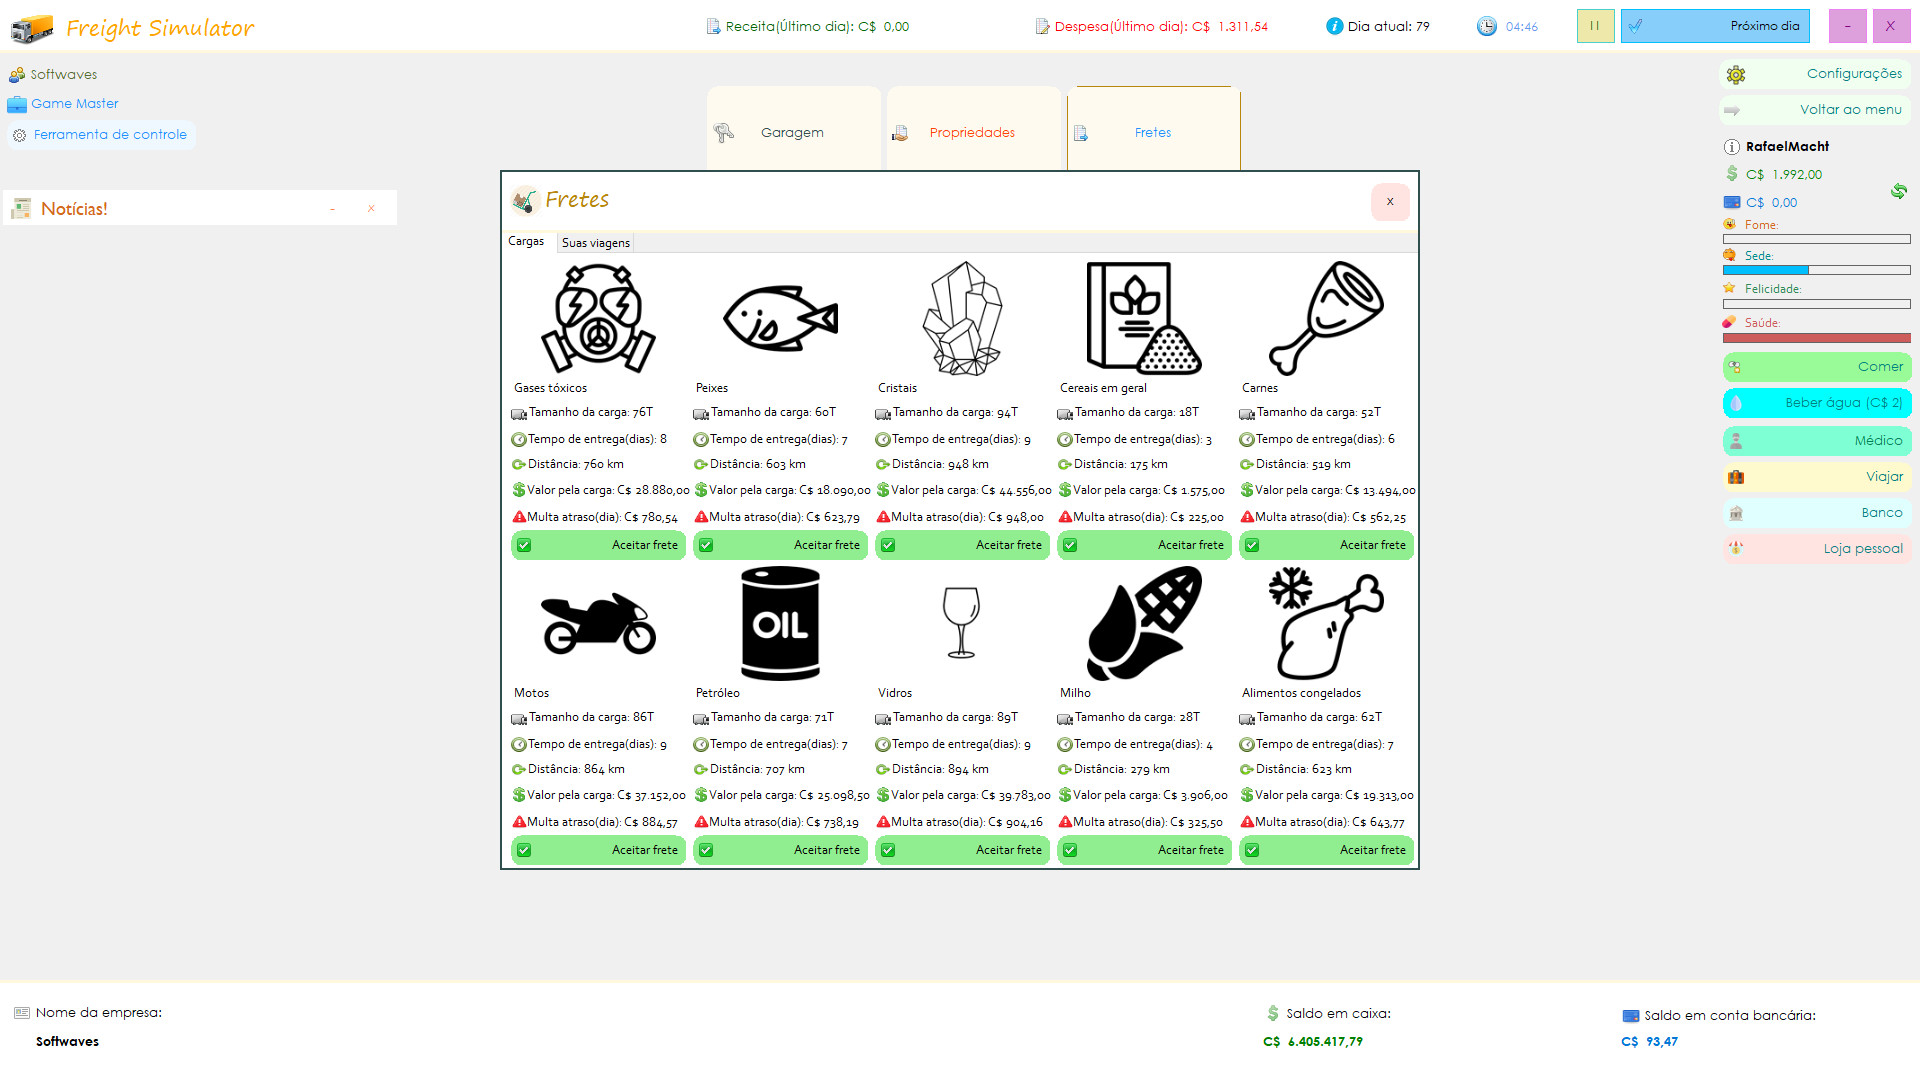The image size is (1920, 1080).
Task: Pause the game with the pause button
Action: (1595, 26)
